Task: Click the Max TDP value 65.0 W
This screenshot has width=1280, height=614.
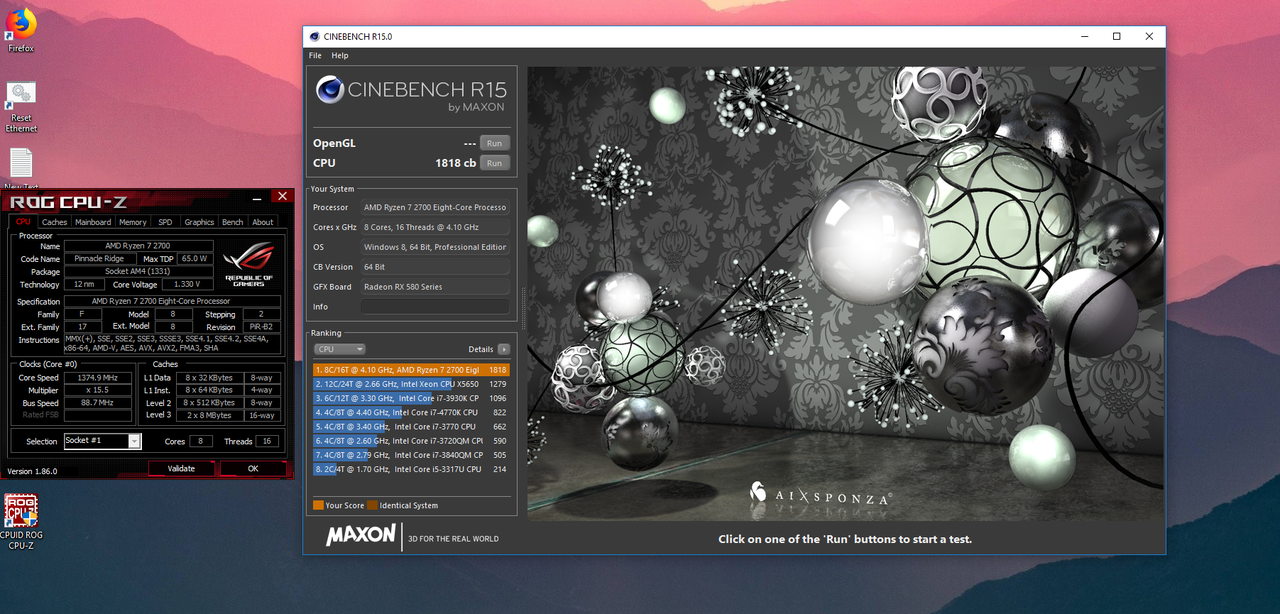Action: click(x=195, y=259)
